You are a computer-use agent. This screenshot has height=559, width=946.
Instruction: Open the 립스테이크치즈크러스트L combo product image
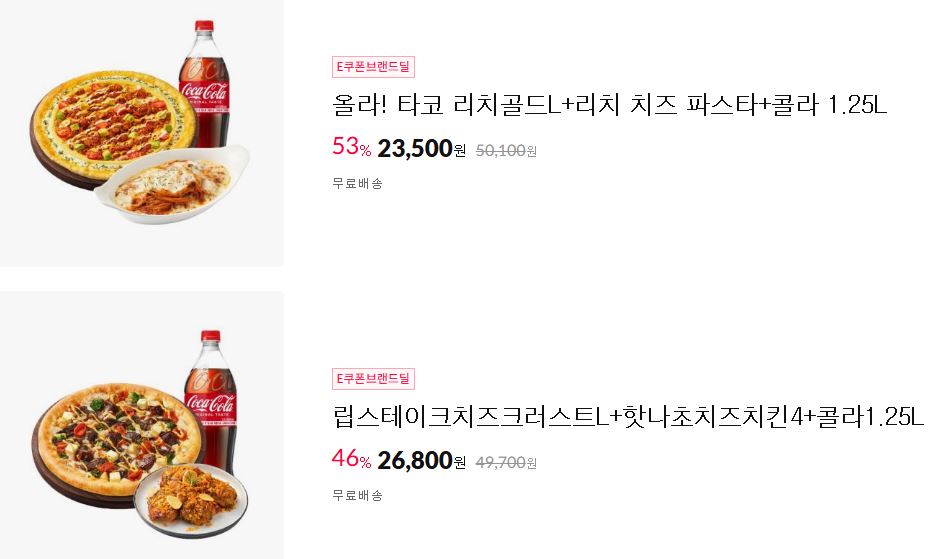tap(141, 425)
